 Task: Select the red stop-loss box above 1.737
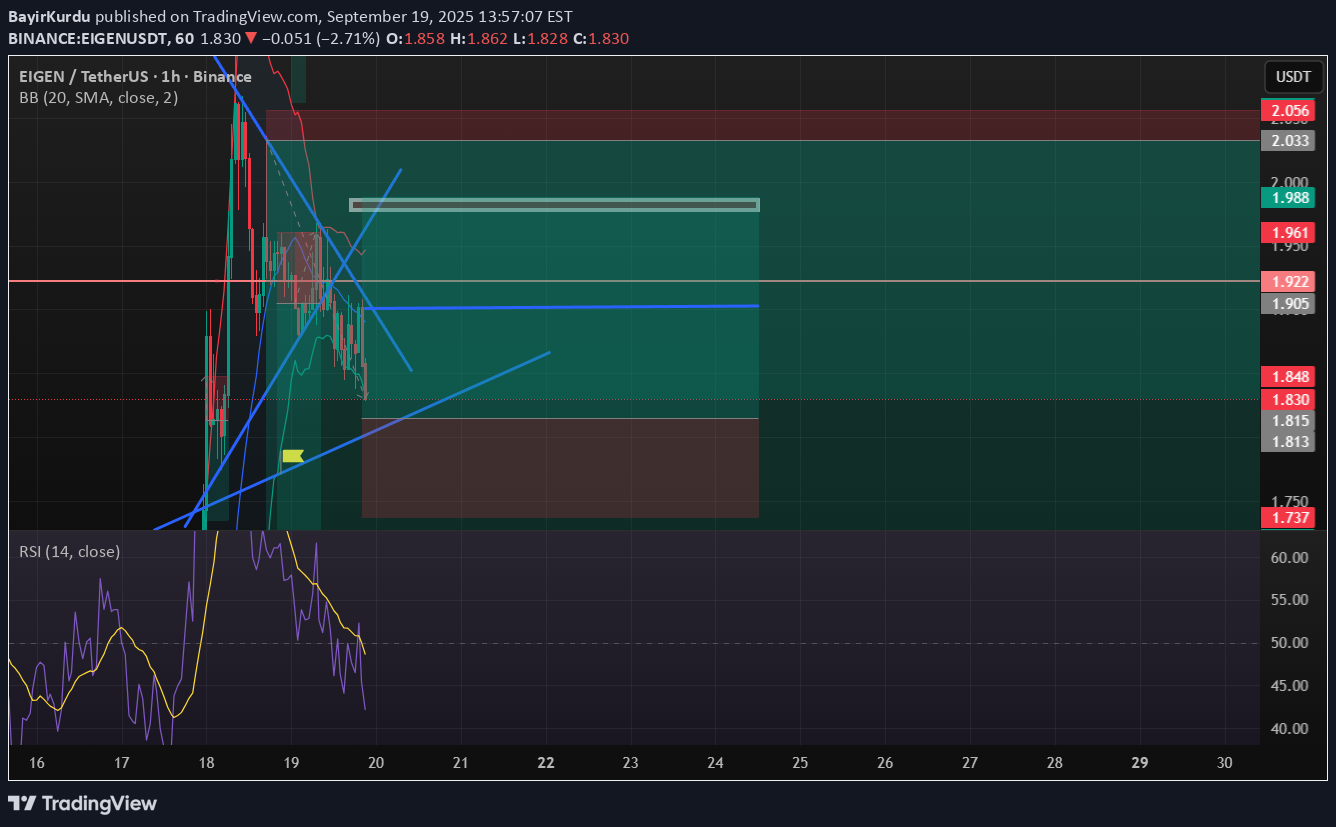click(x=560, y=468)
